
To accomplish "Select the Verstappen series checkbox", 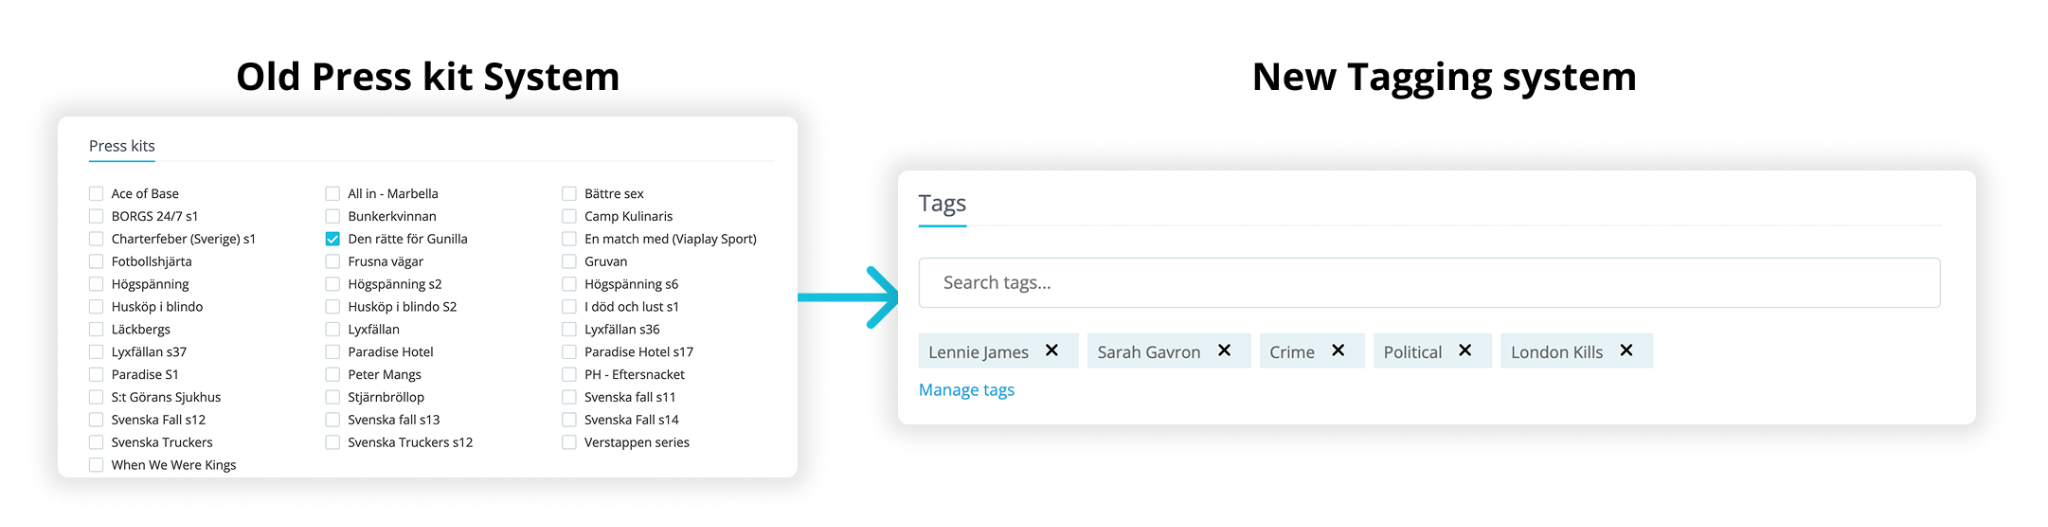I will (x=569, y=442).
